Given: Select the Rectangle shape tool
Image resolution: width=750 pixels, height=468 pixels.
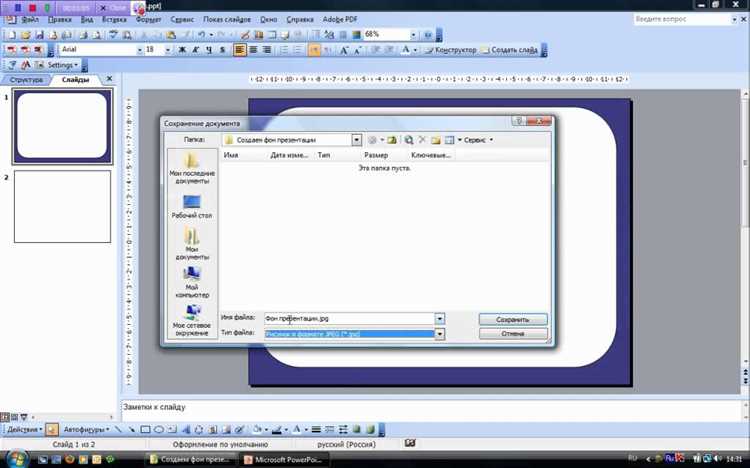Looking at the screenshot, I should (145, 429).
